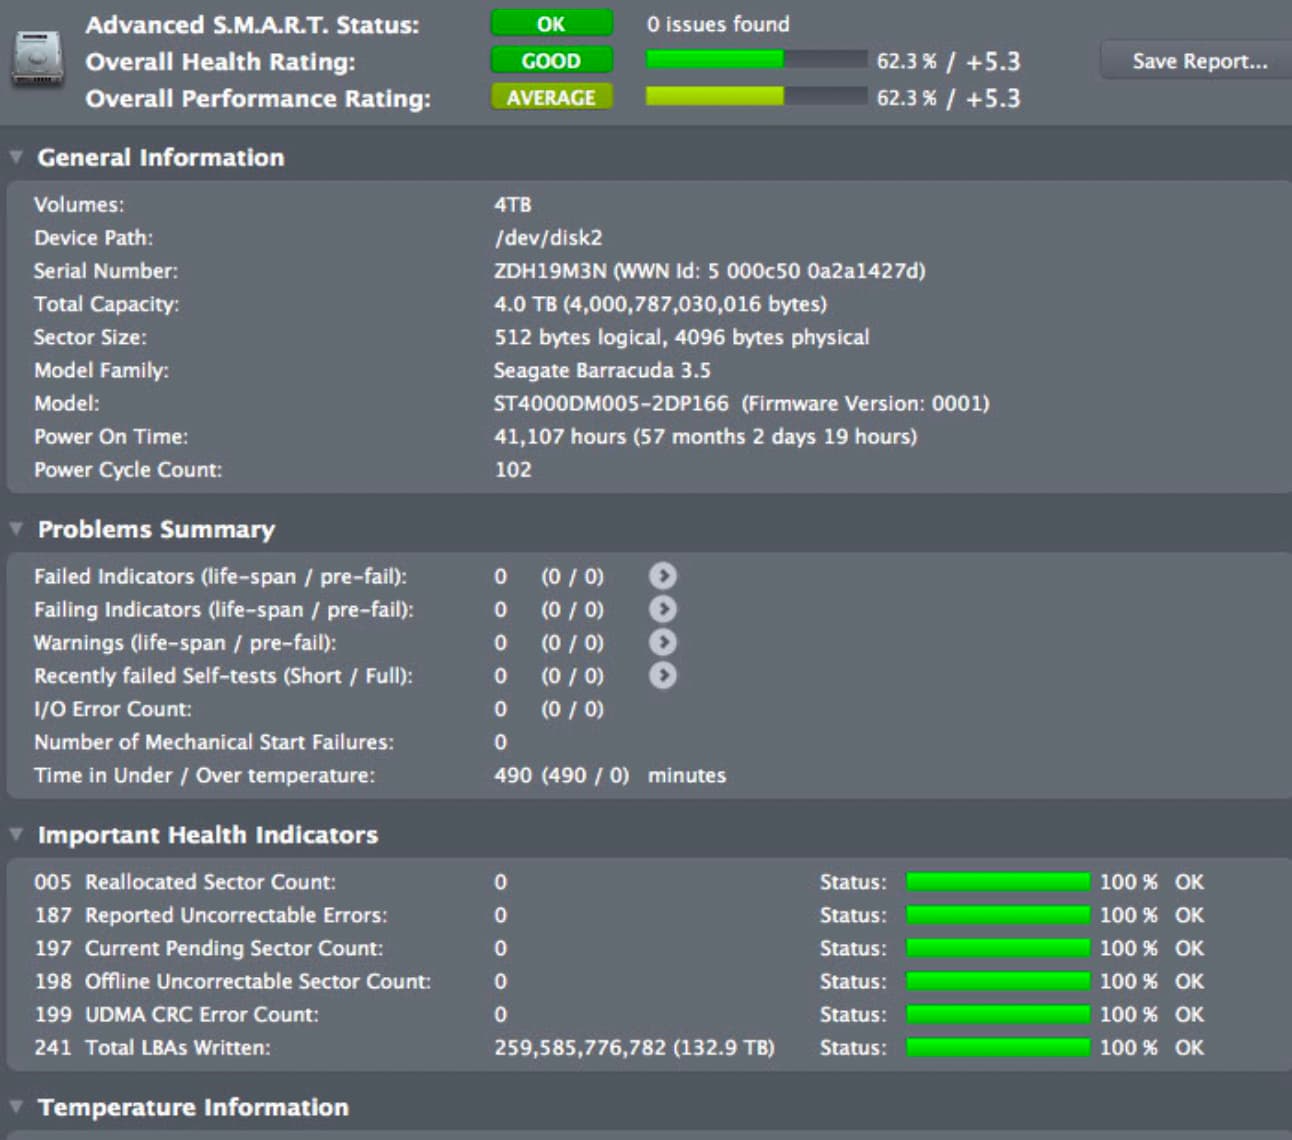Screen dimensions: 1292x1140
Task: Click the UDMA CRC Error Count row label
Action: tap(201, 1015)
